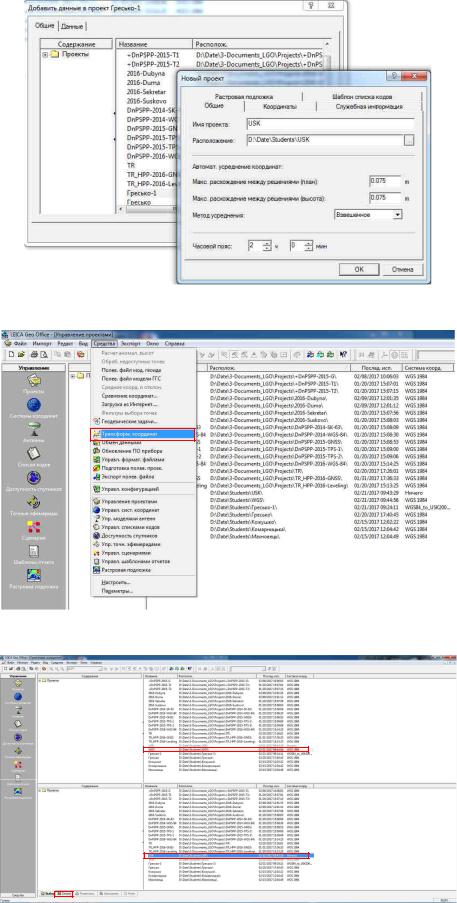Click the Расположение path field
Viewport: 457px width, 903px height.
324,139
